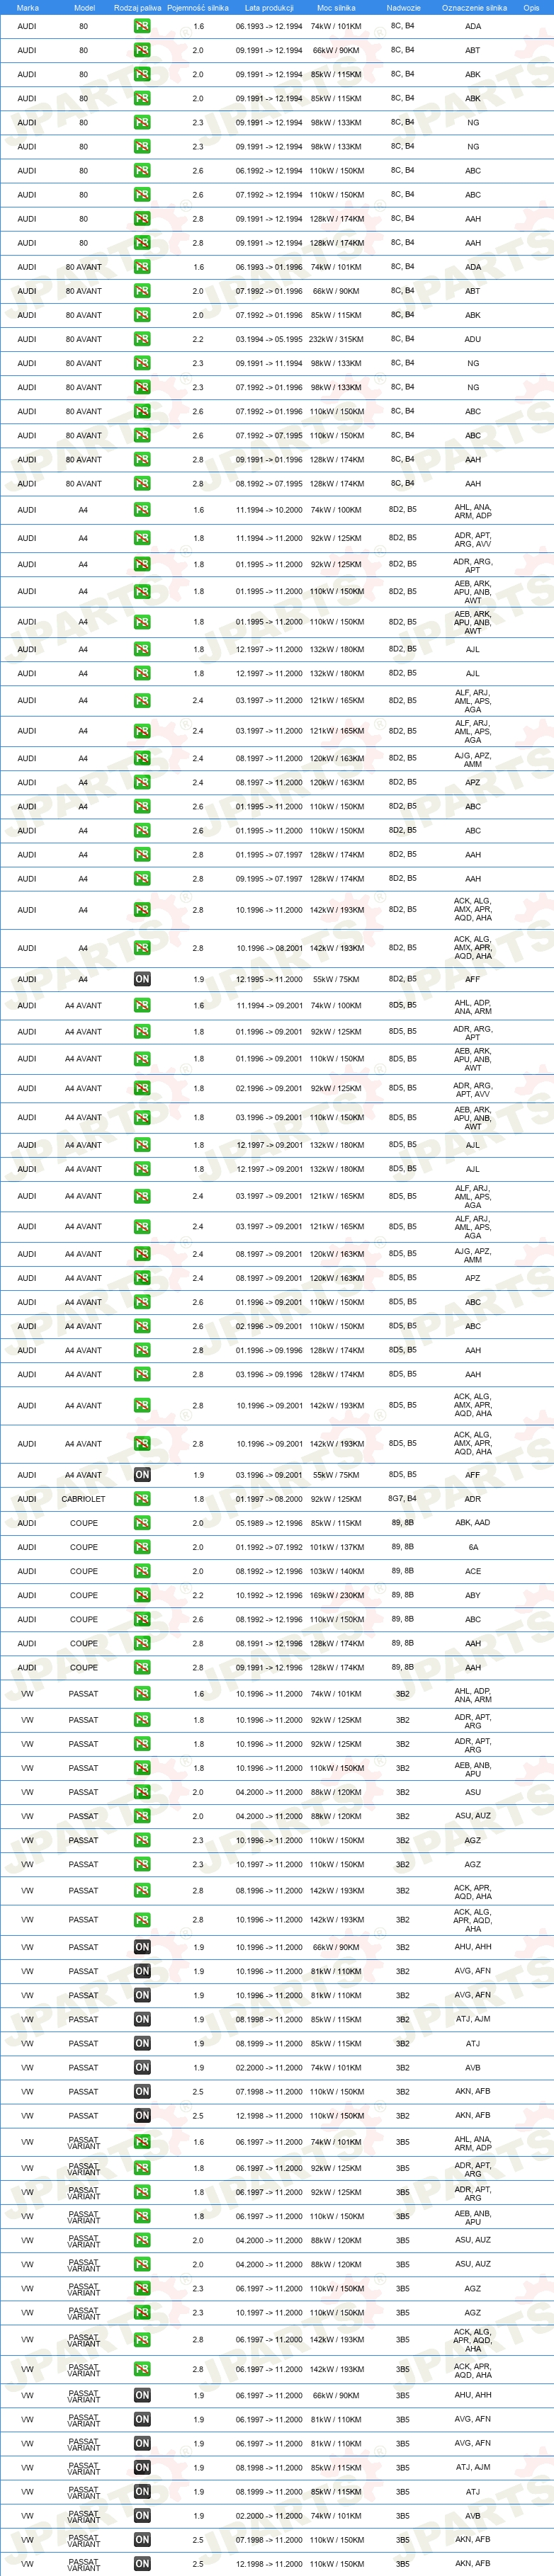Click diesel ON icon in PASSAT VARIANT 1.9 AHU, AHH row
The height and width of the screenshot is (2576, 554).
click(x=142, y=2395)
